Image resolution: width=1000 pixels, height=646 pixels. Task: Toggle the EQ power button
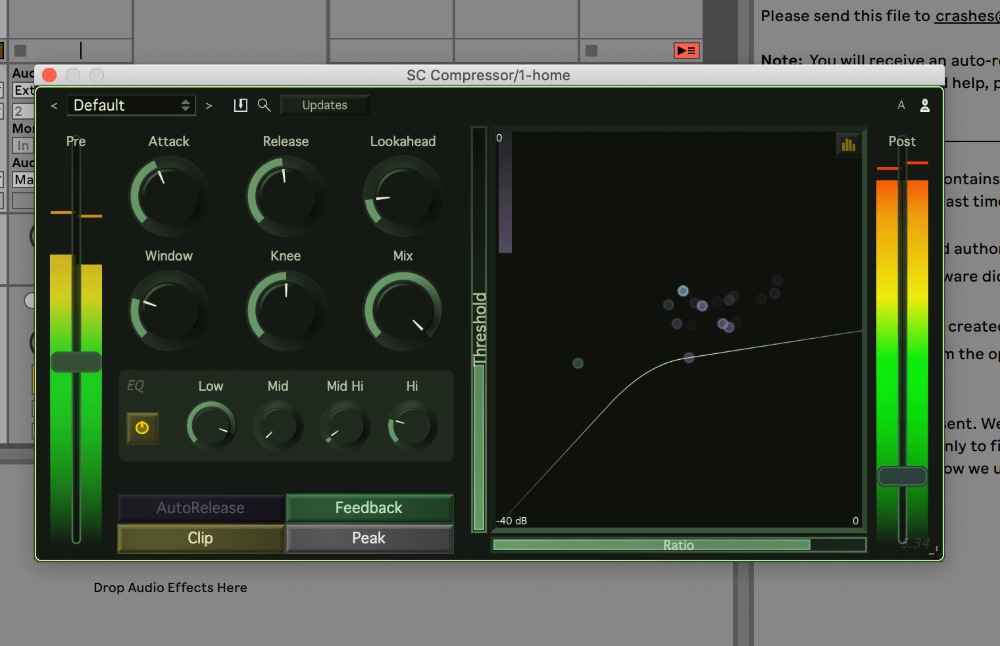[142, 427]
